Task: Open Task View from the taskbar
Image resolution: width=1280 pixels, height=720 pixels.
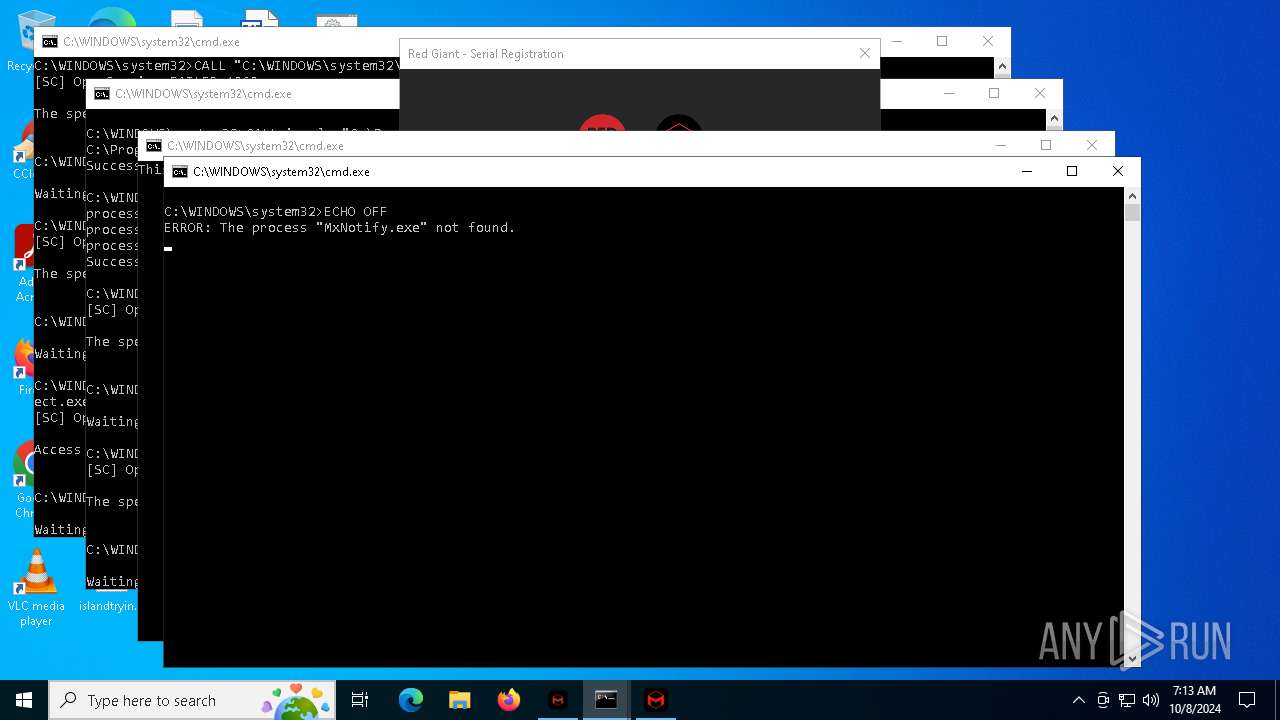Action: pyautogui.click(x=360, y=700)
